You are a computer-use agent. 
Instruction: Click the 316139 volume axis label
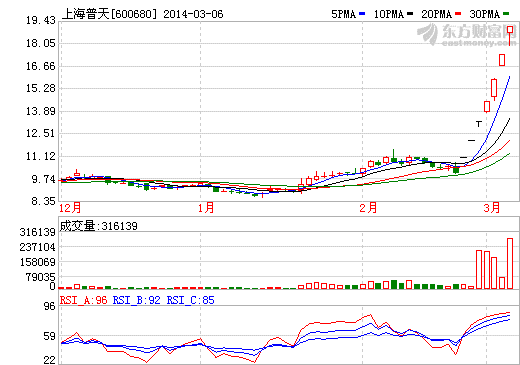click(x=37, y=232)
